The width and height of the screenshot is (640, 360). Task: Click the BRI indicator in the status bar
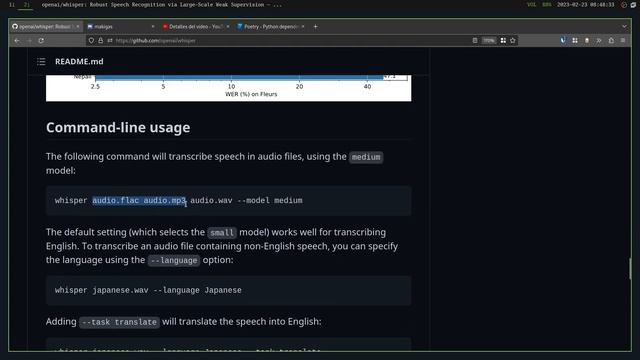pos(547,4)
